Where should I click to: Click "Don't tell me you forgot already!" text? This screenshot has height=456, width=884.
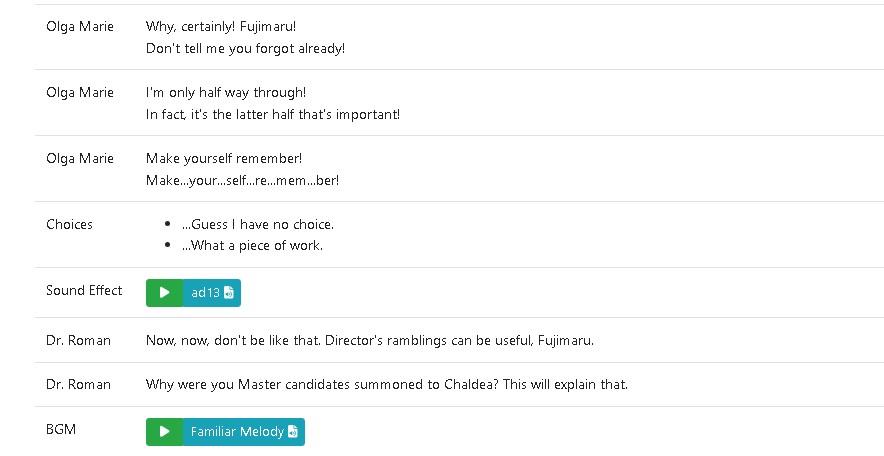click(245, 48)
